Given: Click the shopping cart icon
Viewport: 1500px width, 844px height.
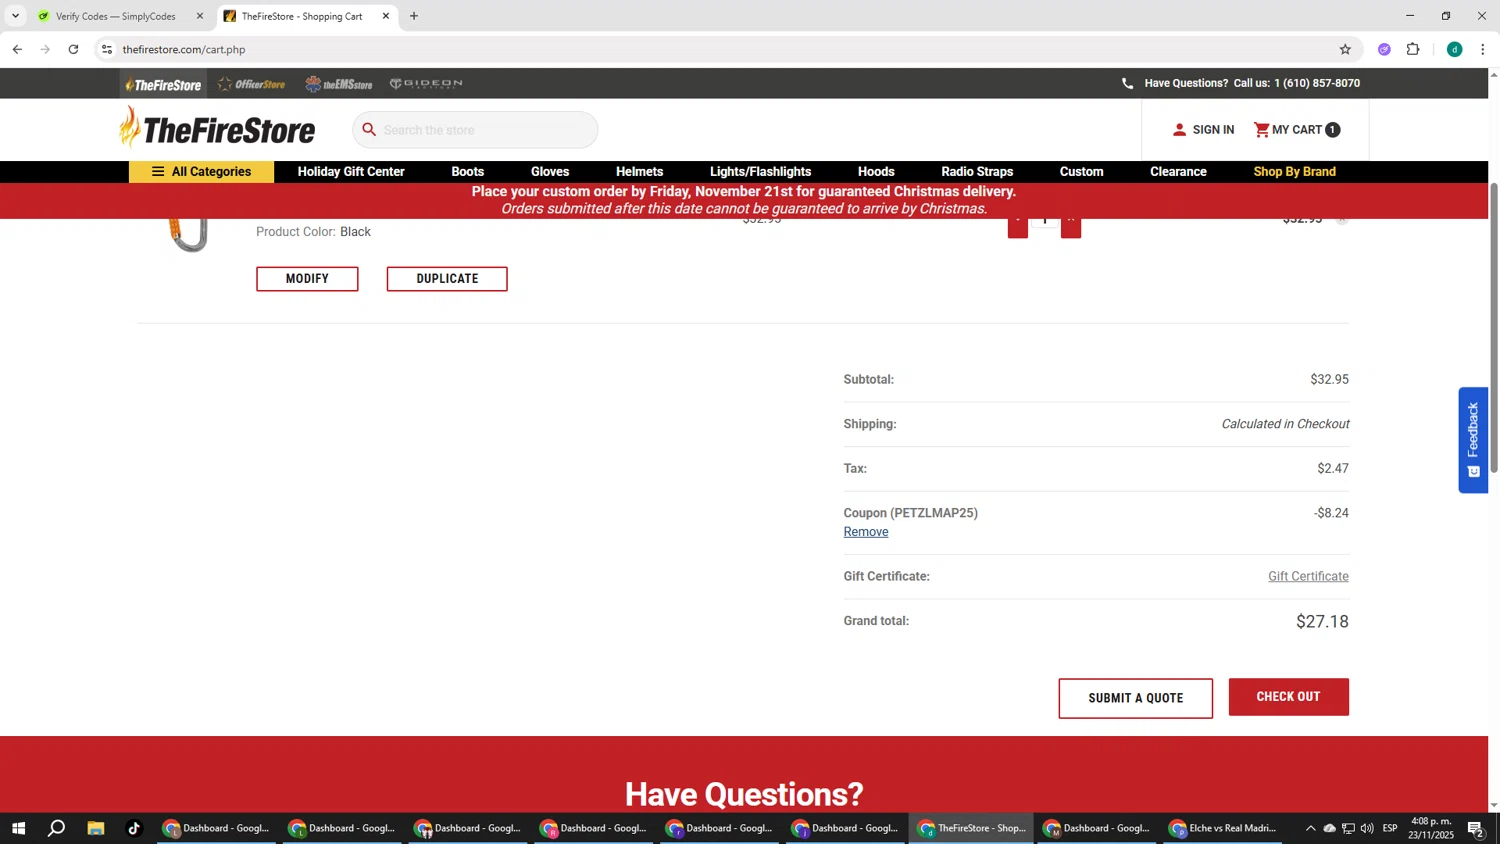Looking at the screenshot, I should click(x=1261, y=130).
